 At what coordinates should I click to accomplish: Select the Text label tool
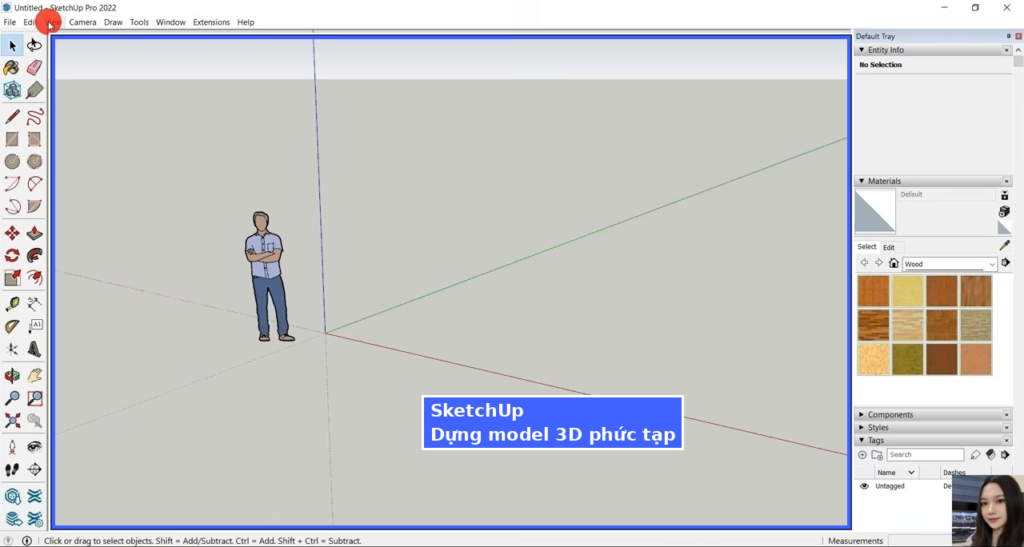pos(35,327)
